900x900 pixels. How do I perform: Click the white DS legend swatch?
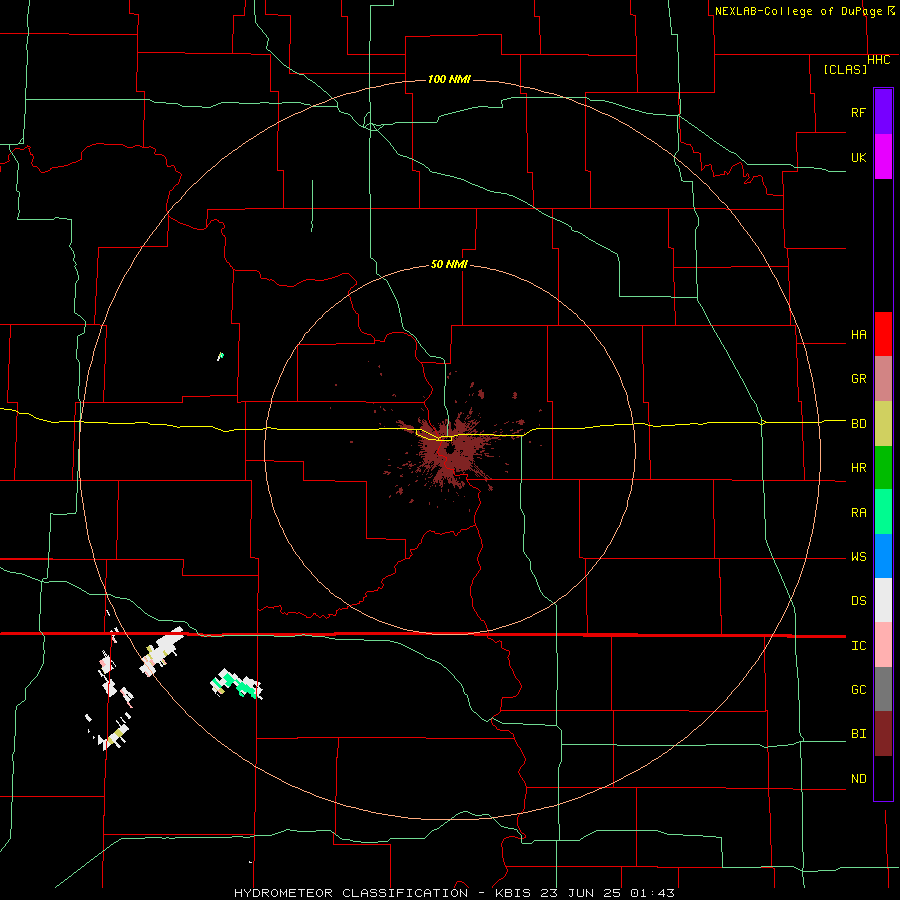pyautogui.click(x=883, y=600)
